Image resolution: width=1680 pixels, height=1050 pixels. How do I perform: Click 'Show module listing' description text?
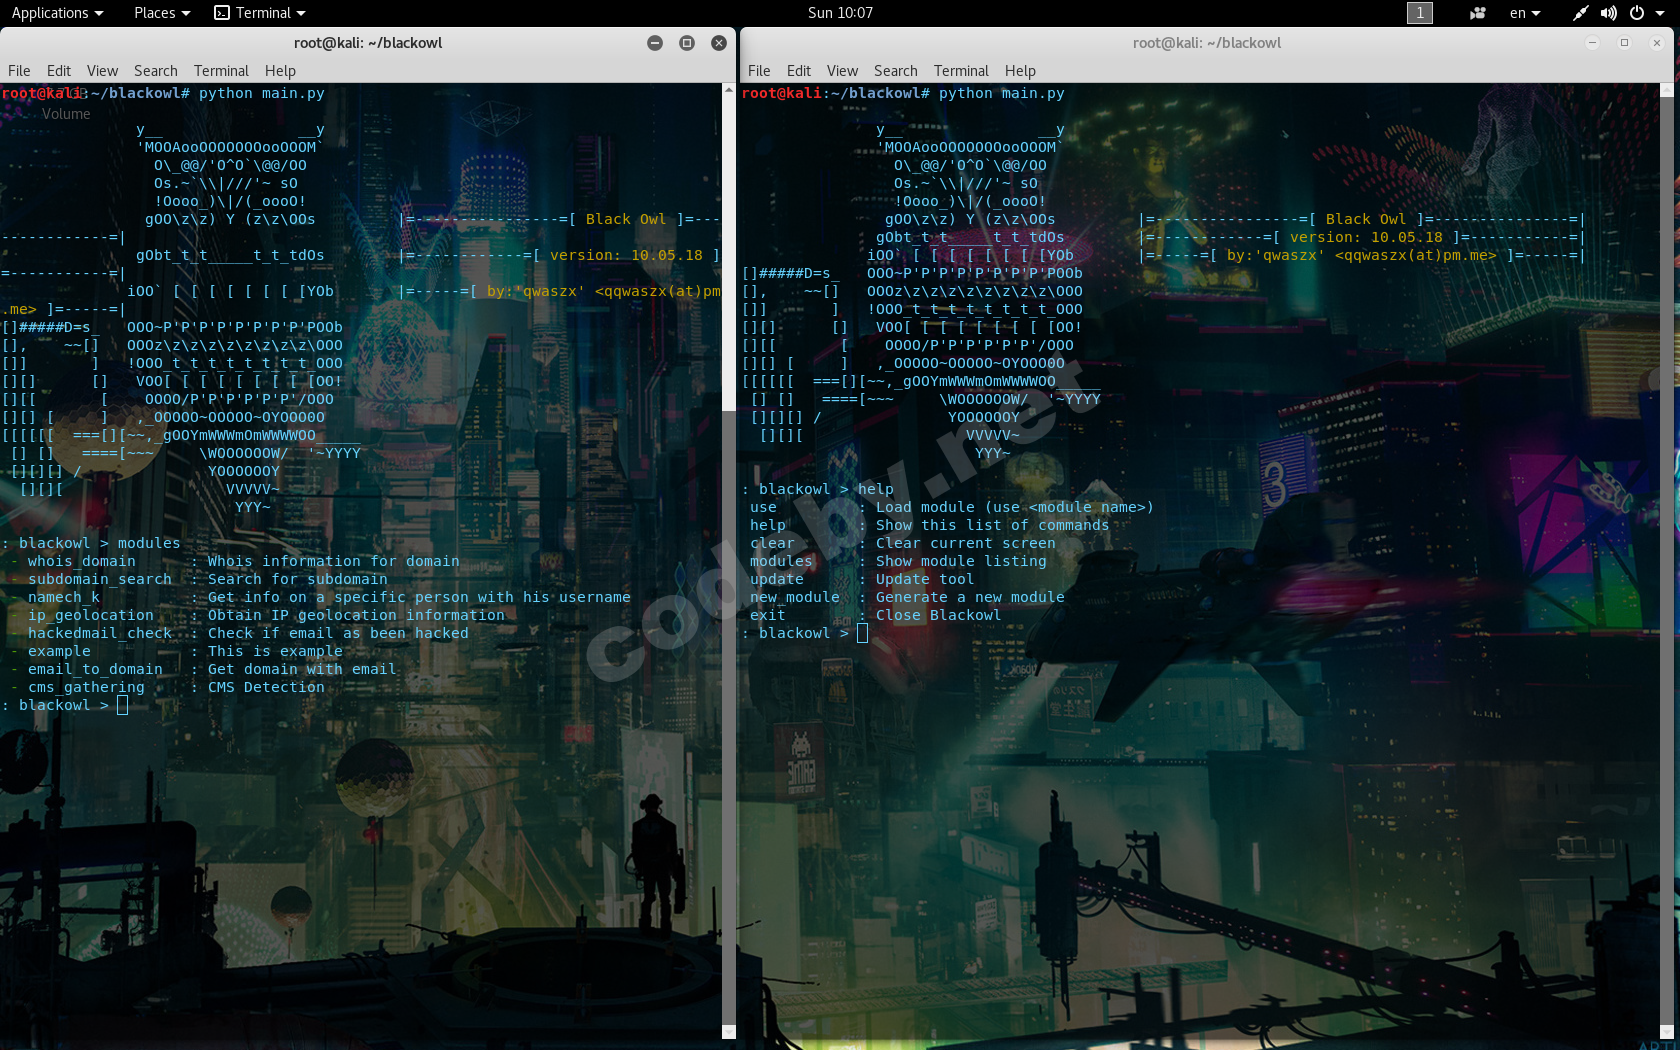click(x=961, y=562)
